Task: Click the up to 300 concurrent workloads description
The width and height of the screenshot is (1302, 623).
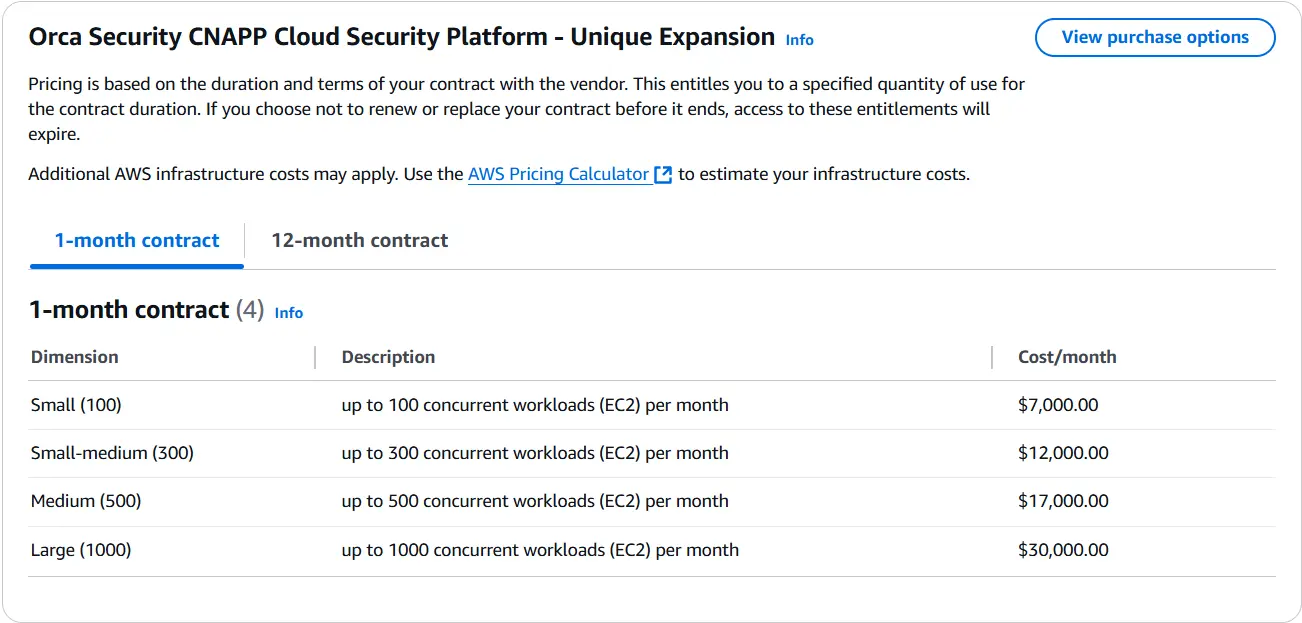Action: (535, 453)
